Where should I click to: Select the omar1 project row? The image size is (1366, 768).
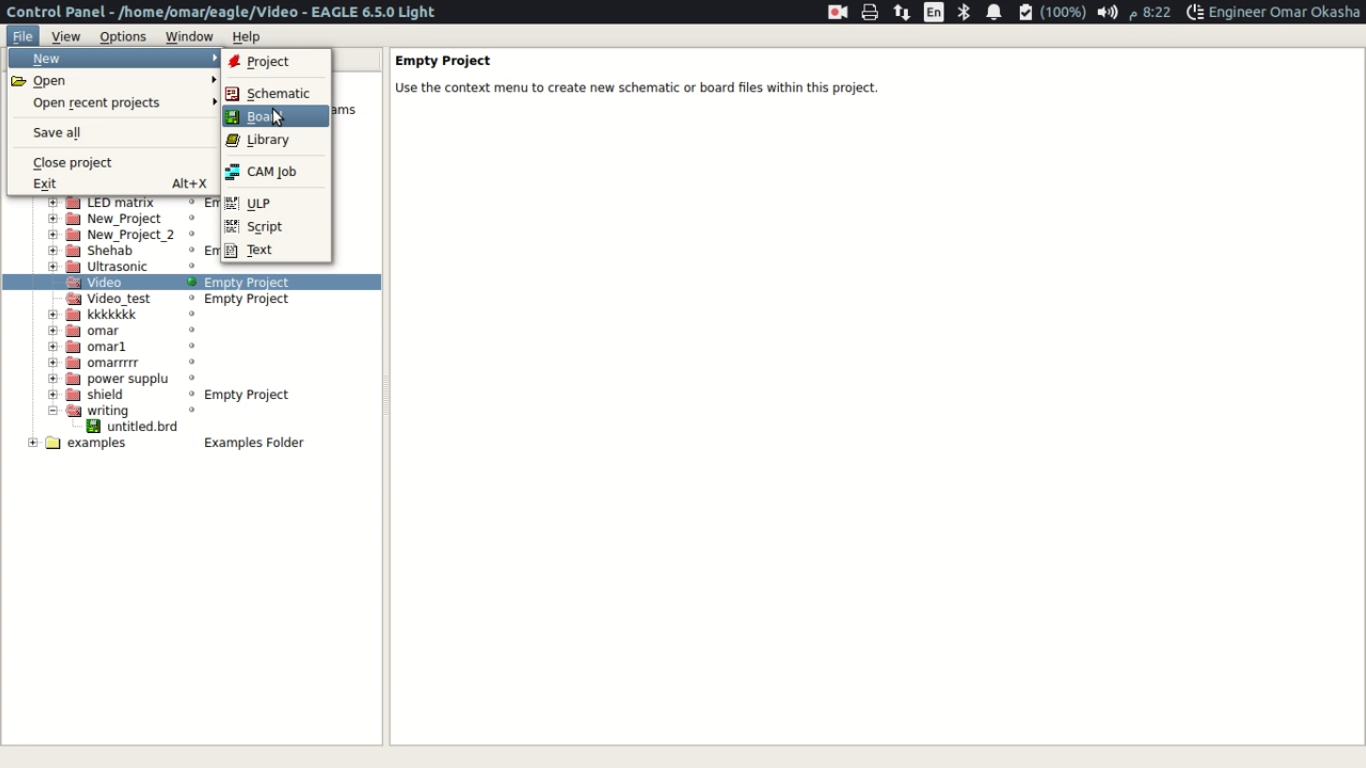pos(192,347)
